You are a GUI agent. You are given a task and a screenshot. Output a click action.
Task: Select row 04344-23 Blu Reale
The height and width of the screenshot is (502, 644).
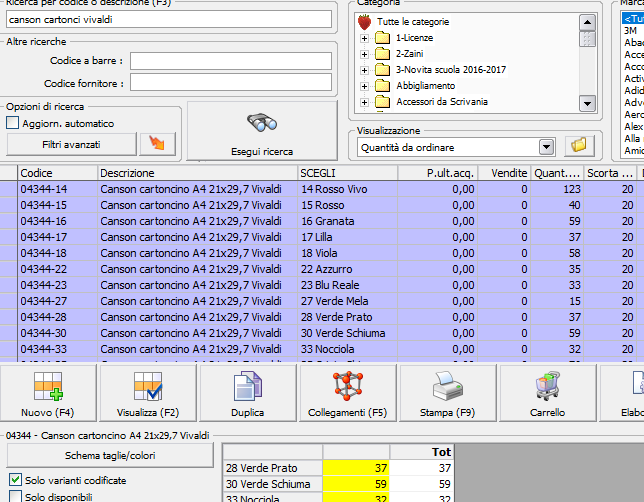(322, 285)
